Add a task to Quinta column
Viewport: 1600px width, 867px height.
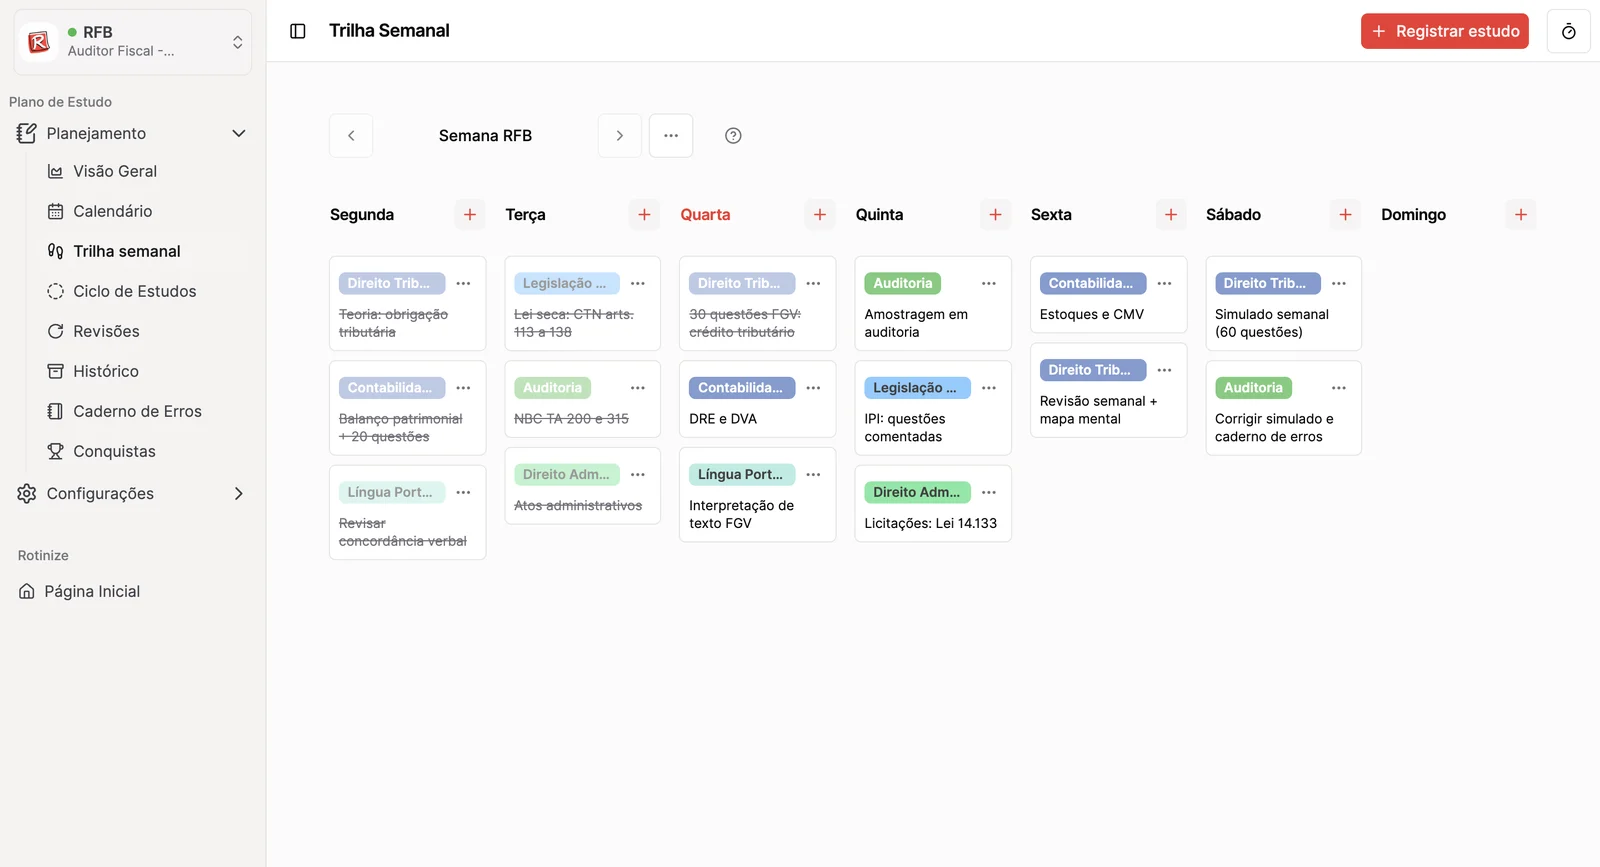point(995,215)
